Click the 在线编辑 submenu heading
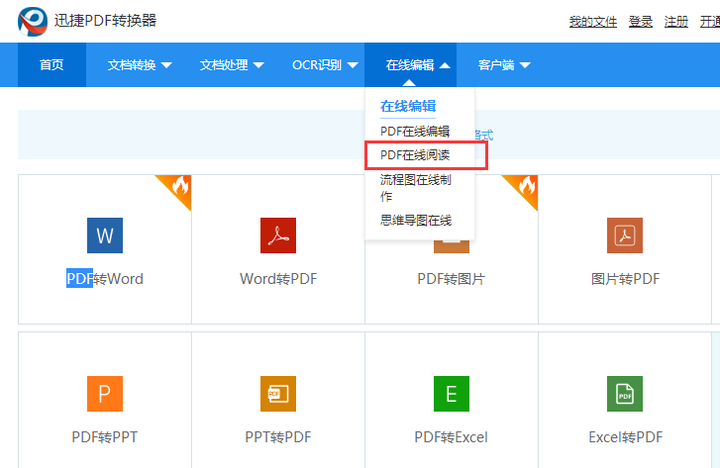This screenshot has width=720, height=468. 408,107
